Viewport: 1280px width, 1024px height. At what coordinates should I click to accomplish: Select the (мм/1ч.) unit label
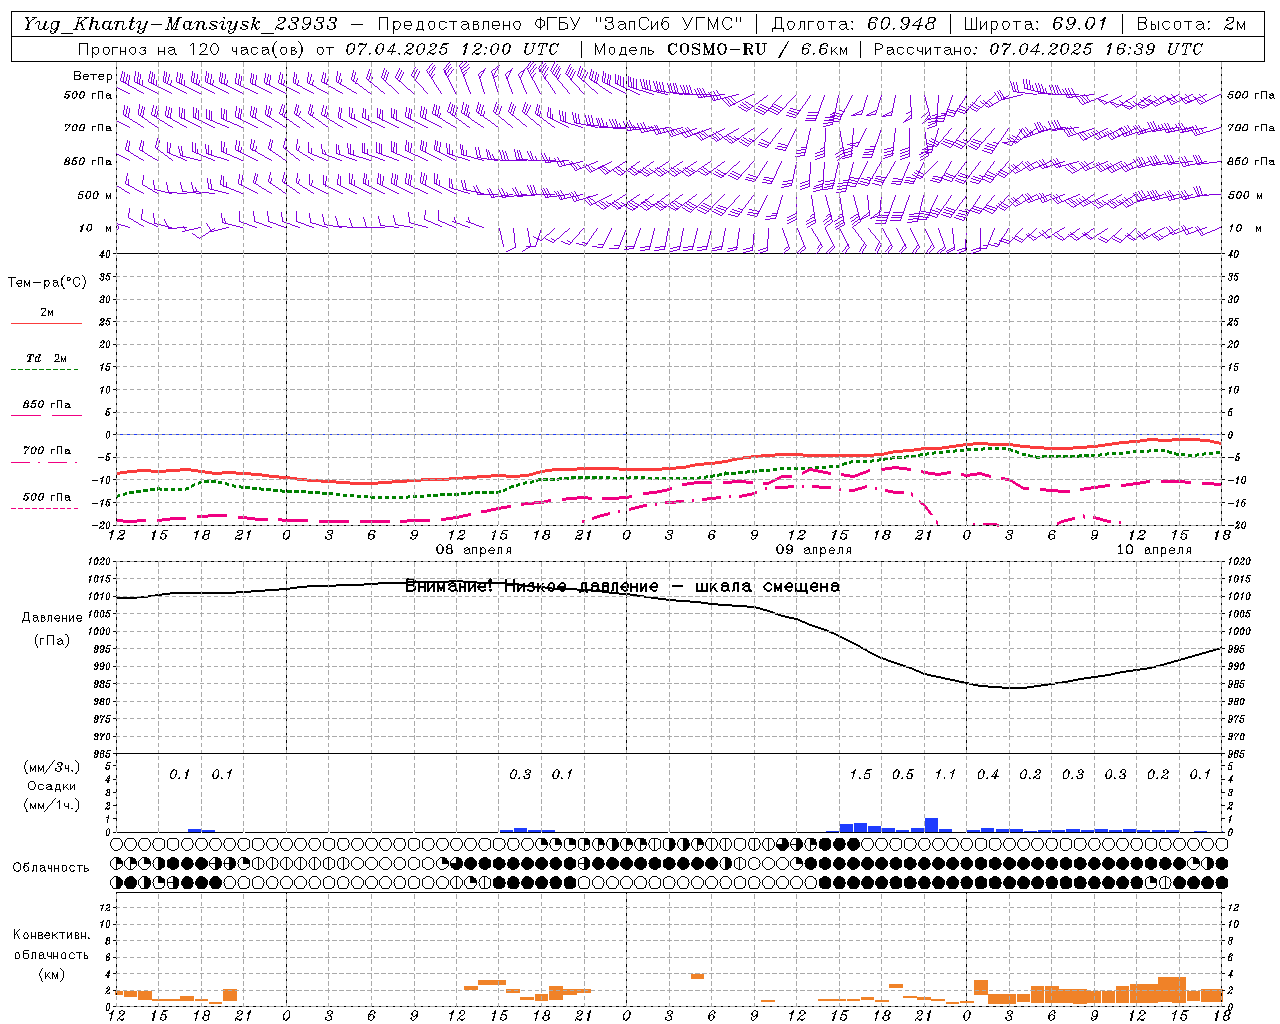coord(51,805)
